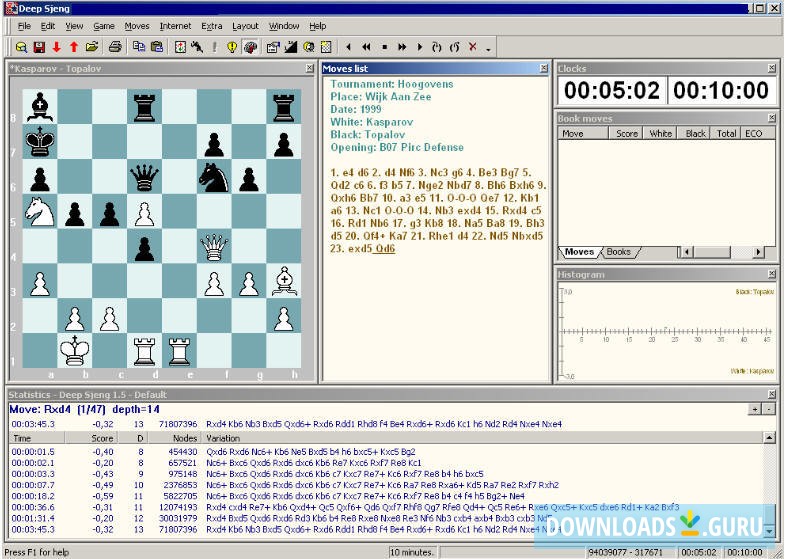The height and width of the screenshot is (559, 785).
Task: Click the white queen on the chessboard
Action: (x=213, y=246)
